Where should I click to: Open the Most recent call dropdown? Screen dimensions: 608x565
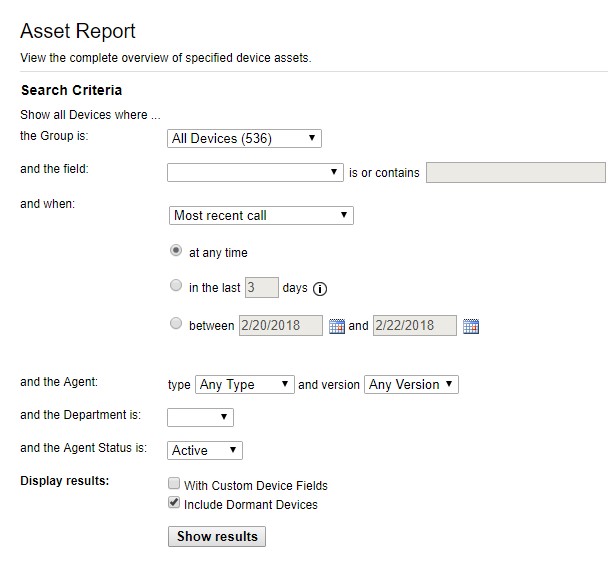click(x=261, y=215)
